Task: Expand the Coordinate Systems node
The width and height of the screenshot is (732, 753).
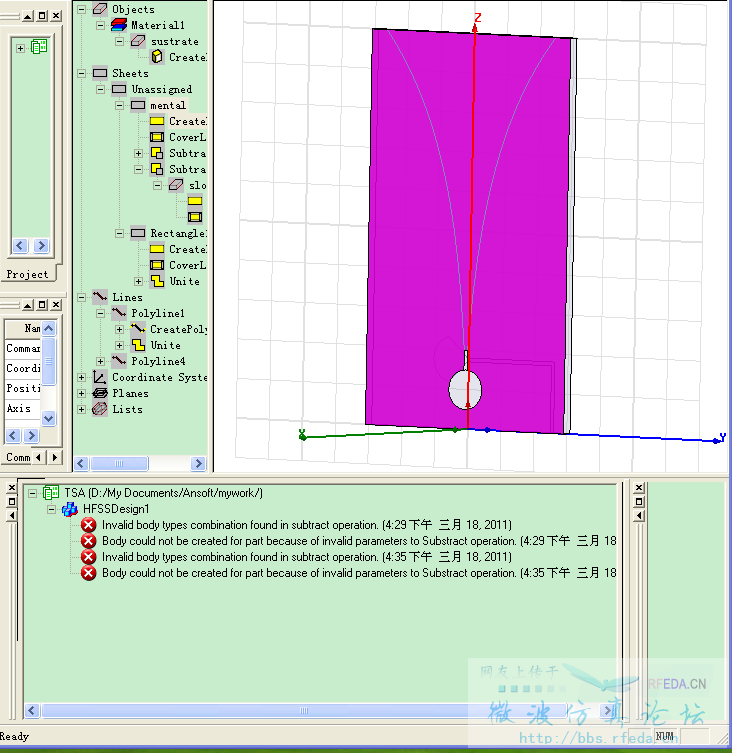Action: tap(82, 377)
